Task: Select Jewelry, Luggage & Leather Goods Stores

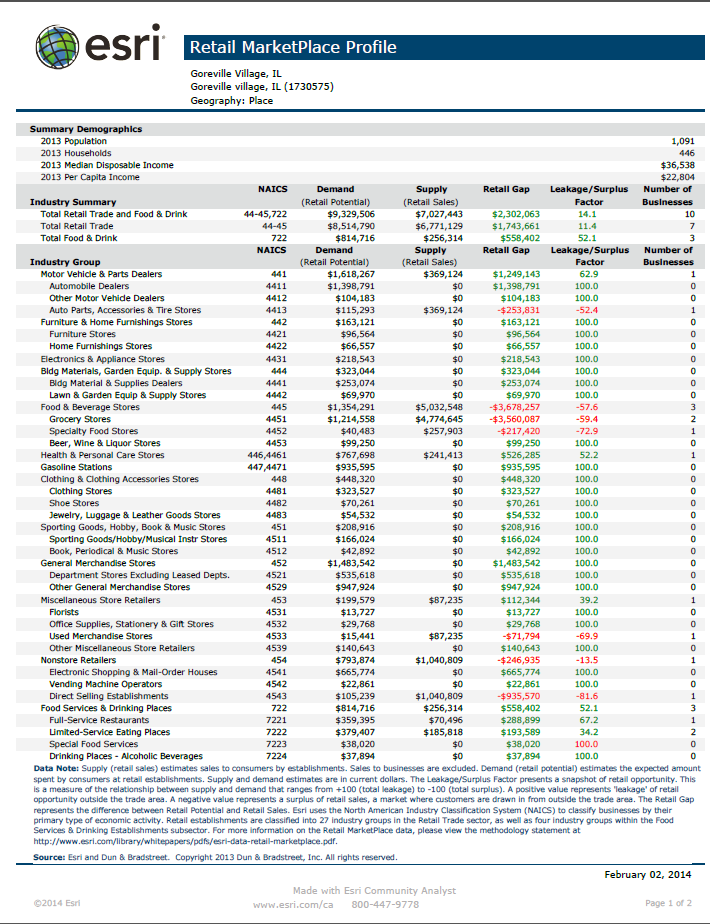Action: (135, 516)
